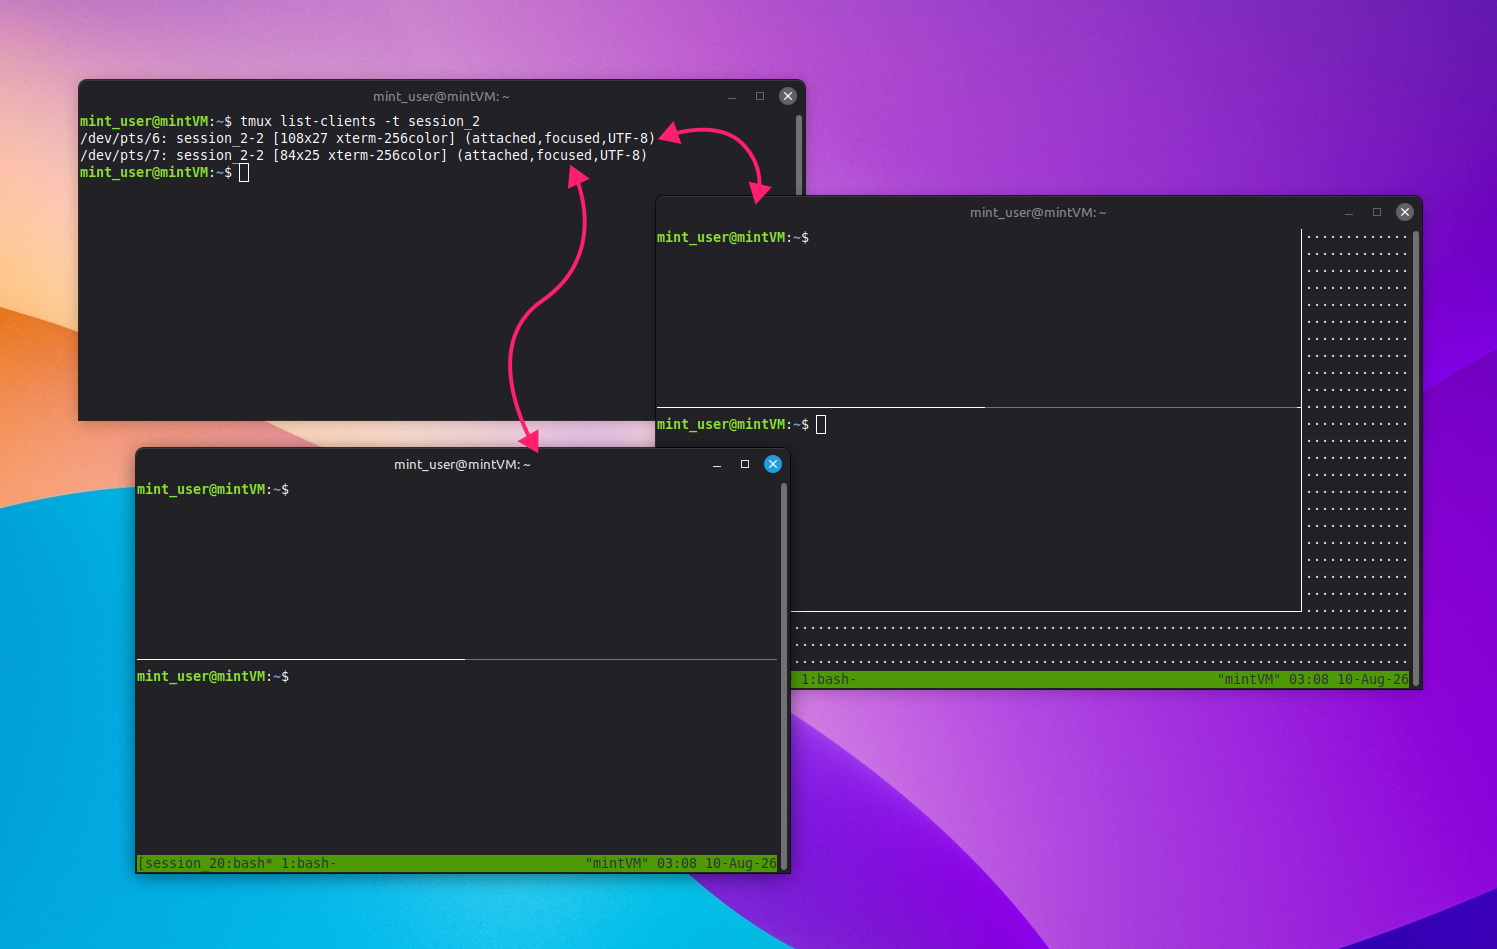Screen dimensions: 1497x949
Task: Click the title bar text of the right terminal
Action: (1038, 212)
